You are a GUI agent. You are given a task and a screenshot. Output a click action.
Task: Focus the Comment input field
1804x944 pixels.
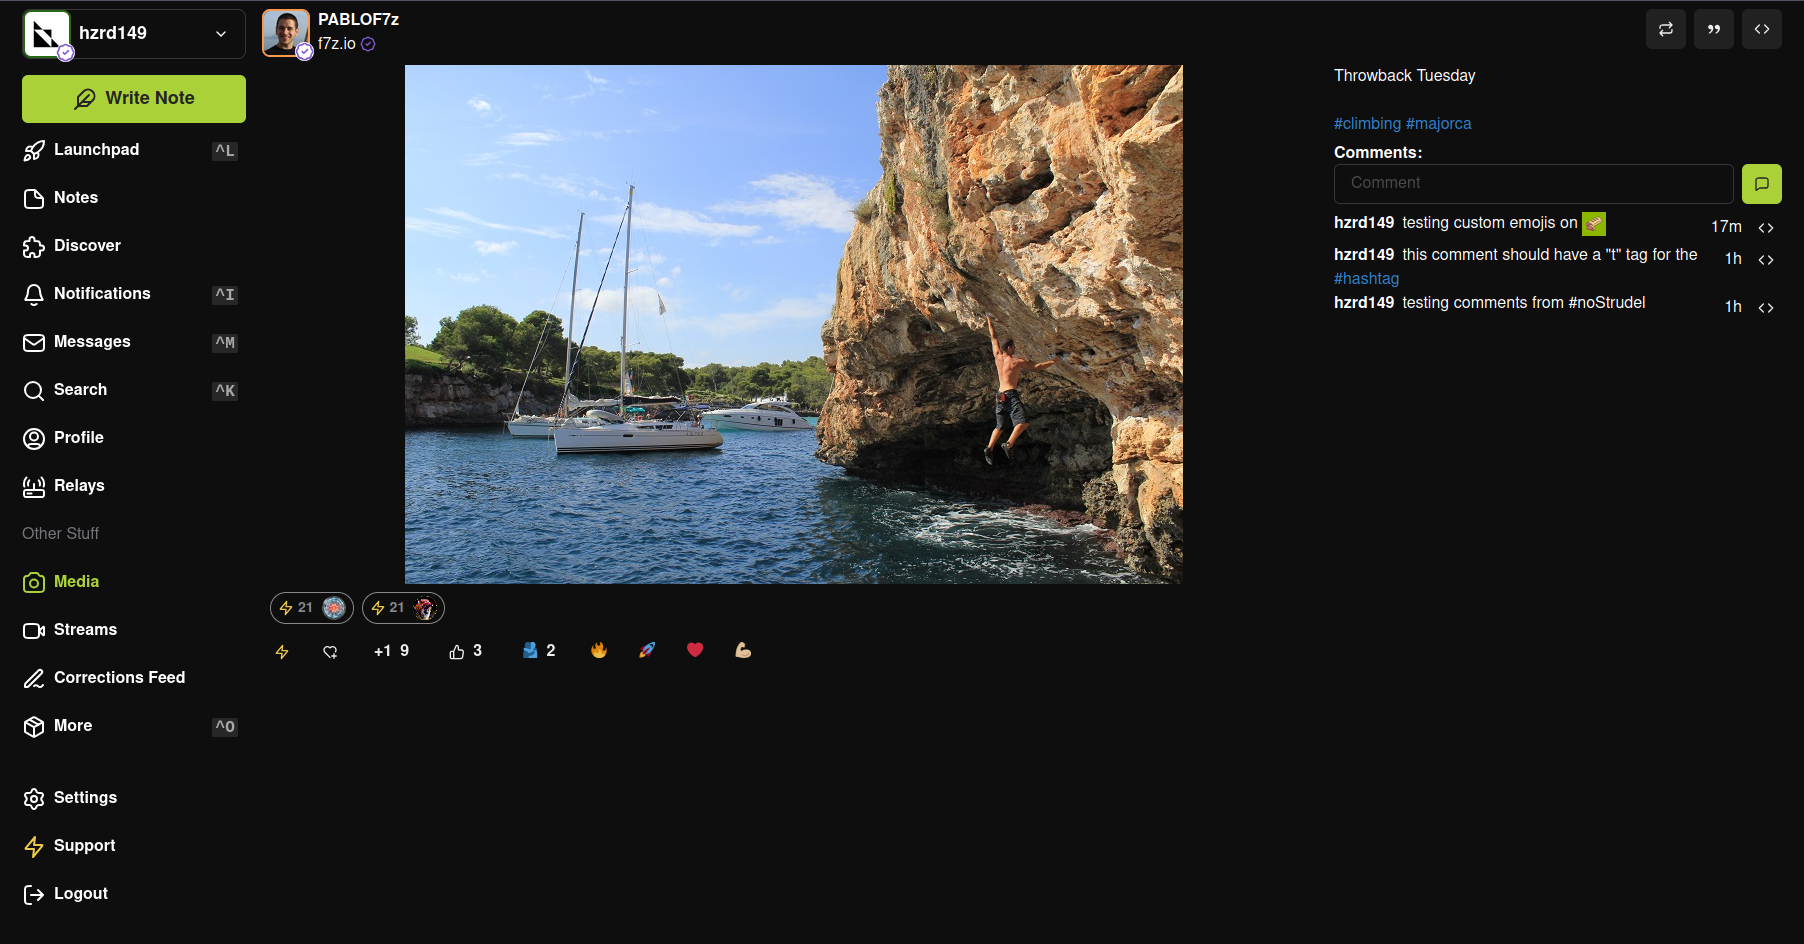tap(1532, 184)
